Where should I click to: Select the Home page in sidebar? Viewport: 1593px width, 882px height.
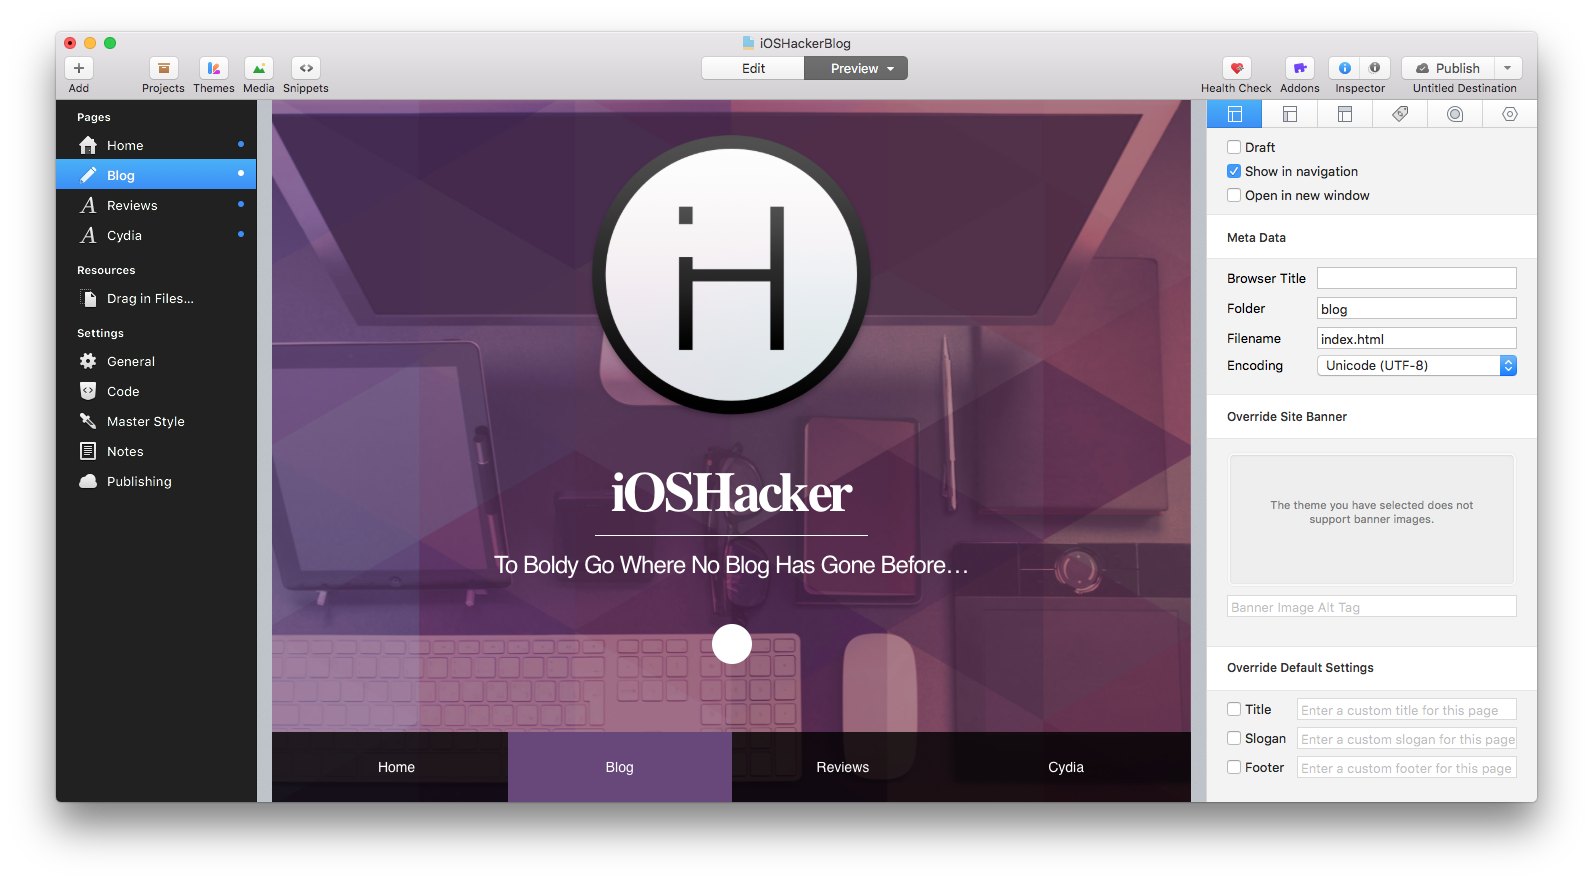[x=156, y=145]
